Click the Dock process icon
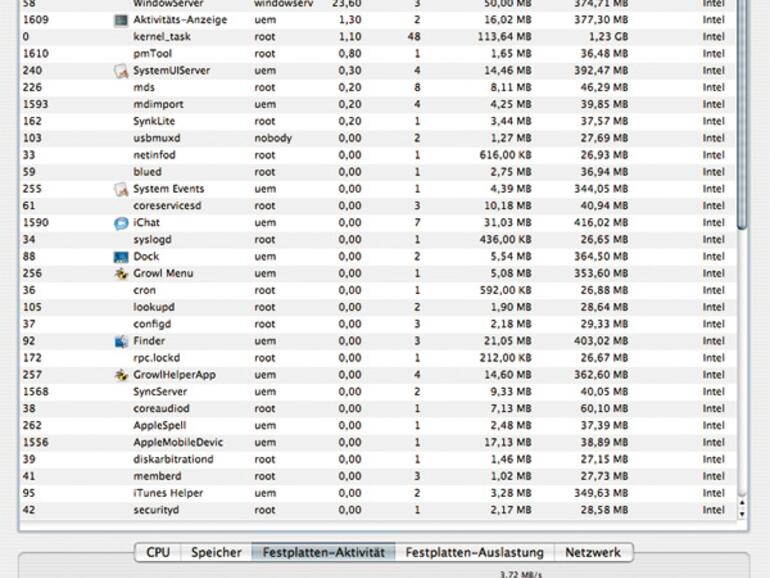The height and width of the screenshot is (578, 770). pyautogui.click(x=121, y=257)
